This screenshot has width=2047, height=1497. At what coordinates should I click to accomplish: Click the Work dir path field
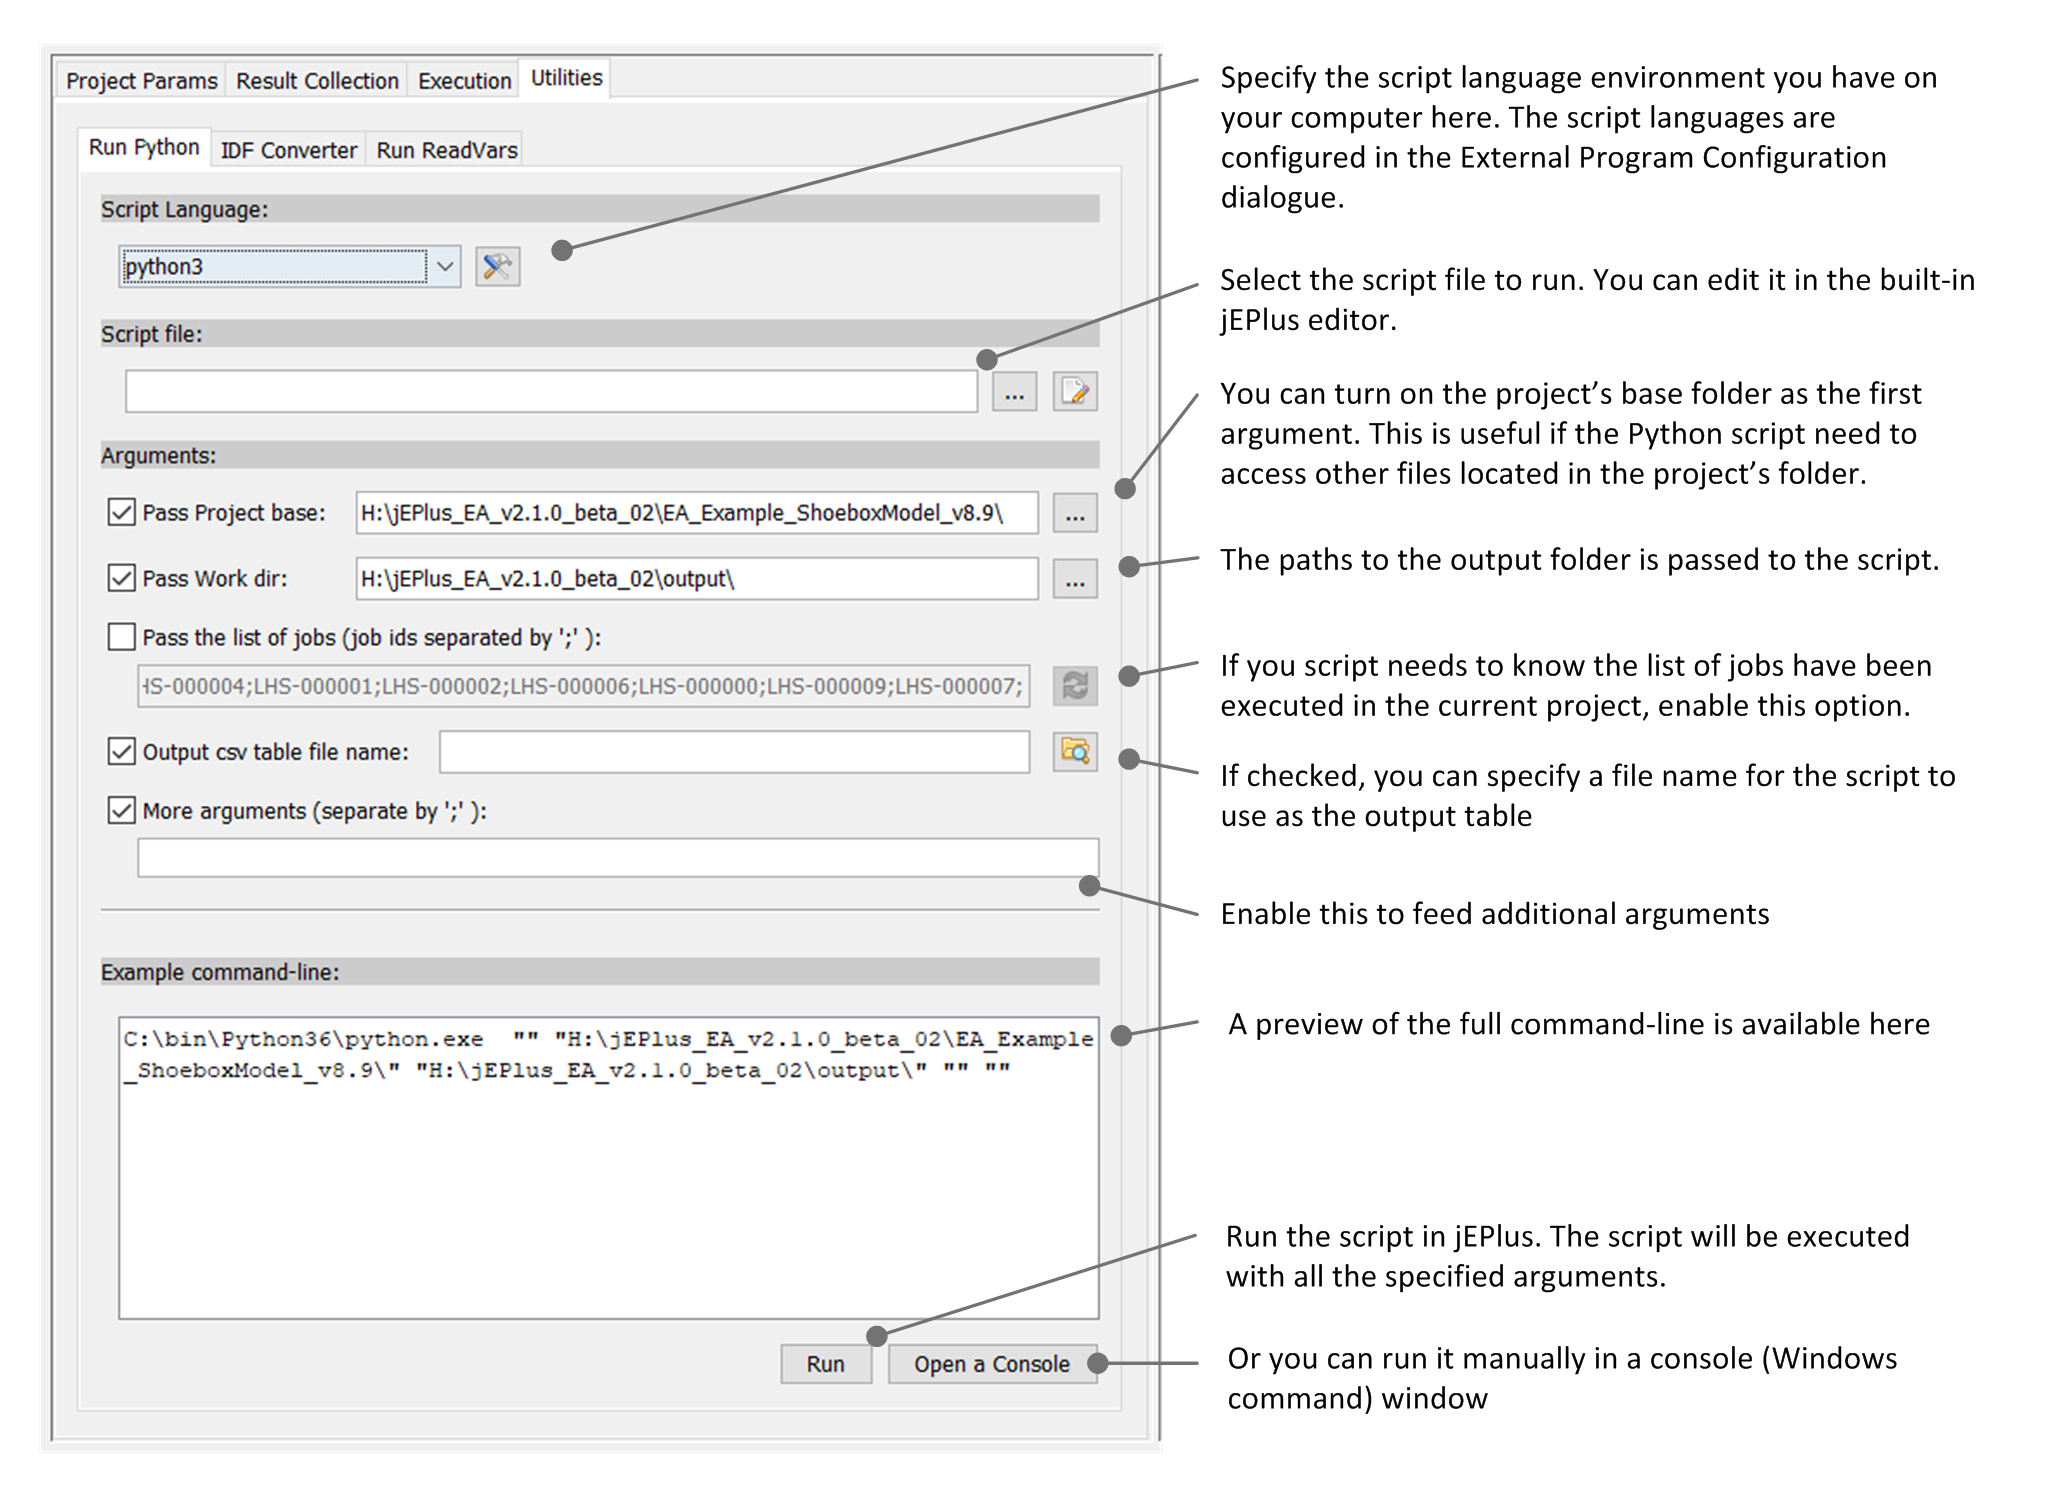coord(696,579)
